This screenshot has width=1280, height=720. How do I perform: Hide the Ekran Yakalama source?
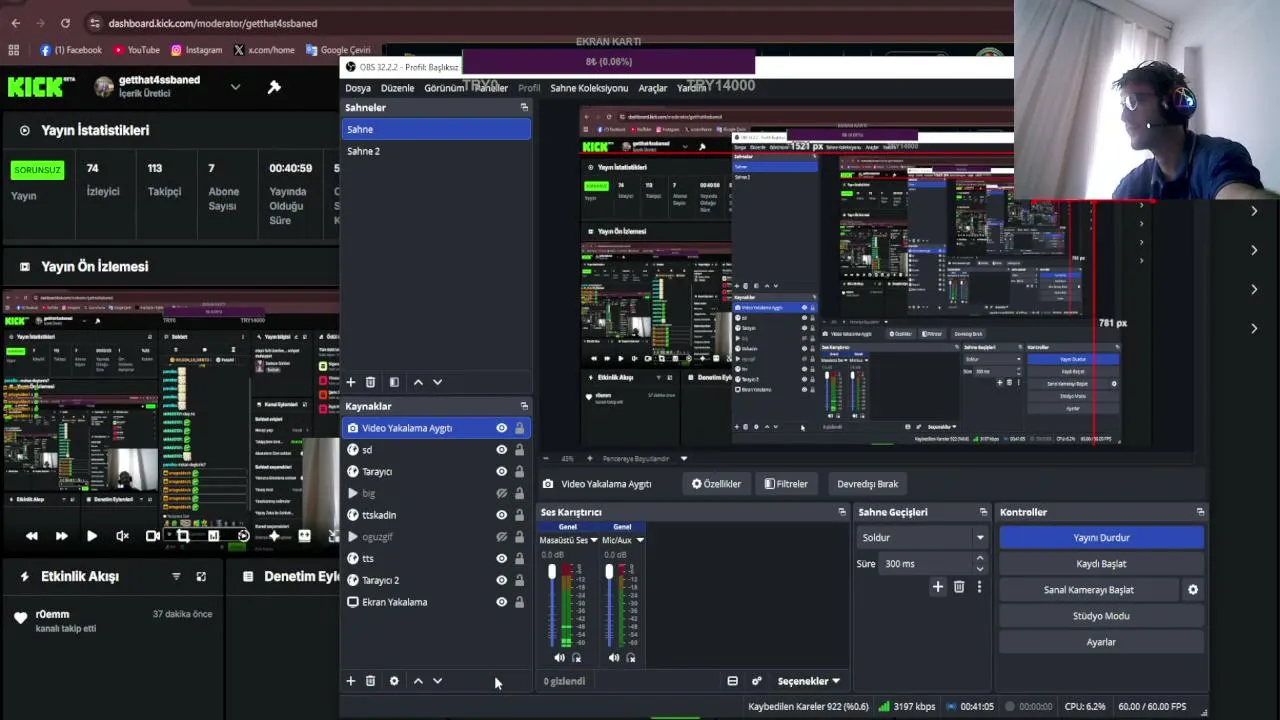(501, 602)
